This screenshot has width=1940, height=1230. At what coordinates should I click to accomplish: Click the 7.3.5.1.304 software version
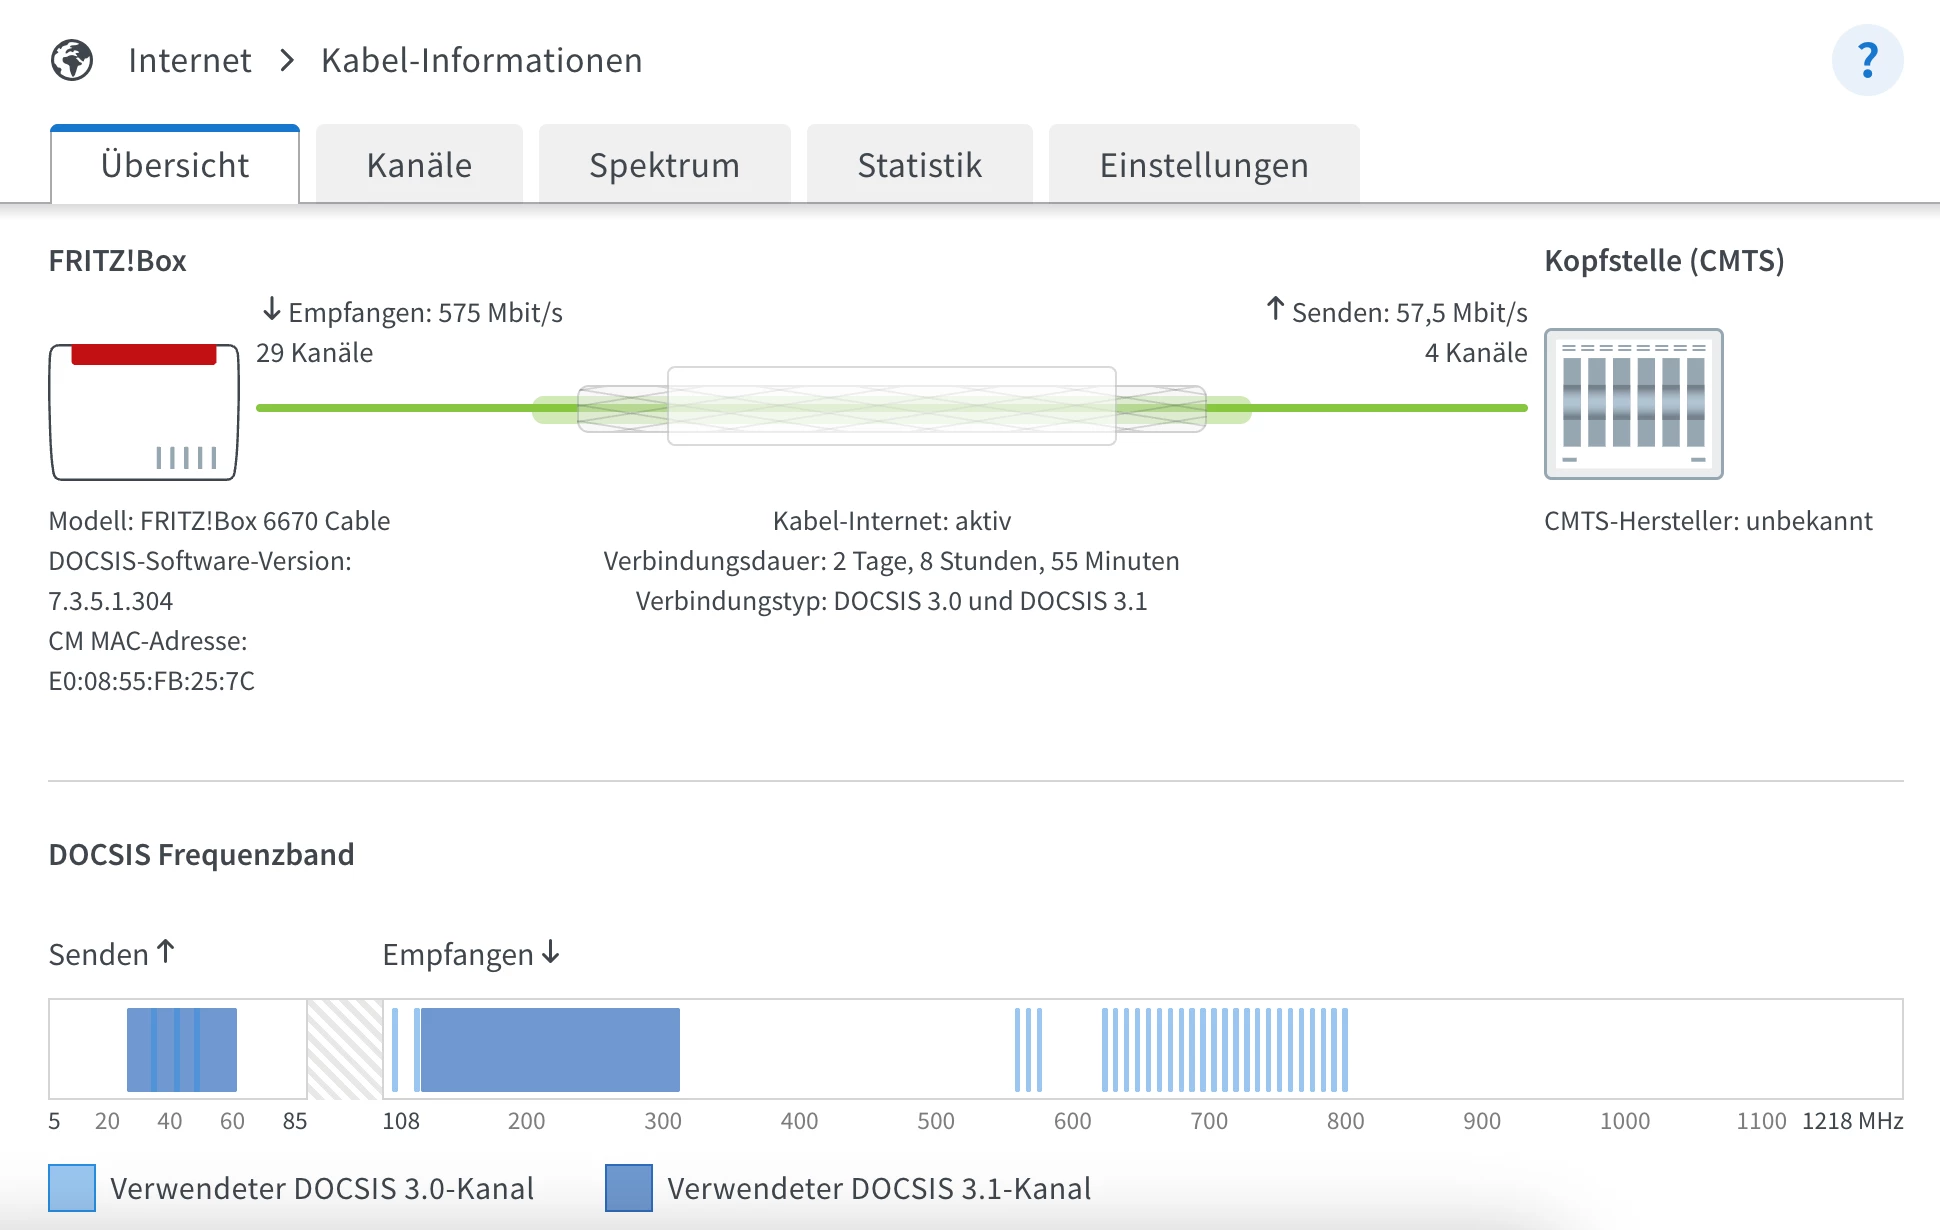(x=111, y=601)
